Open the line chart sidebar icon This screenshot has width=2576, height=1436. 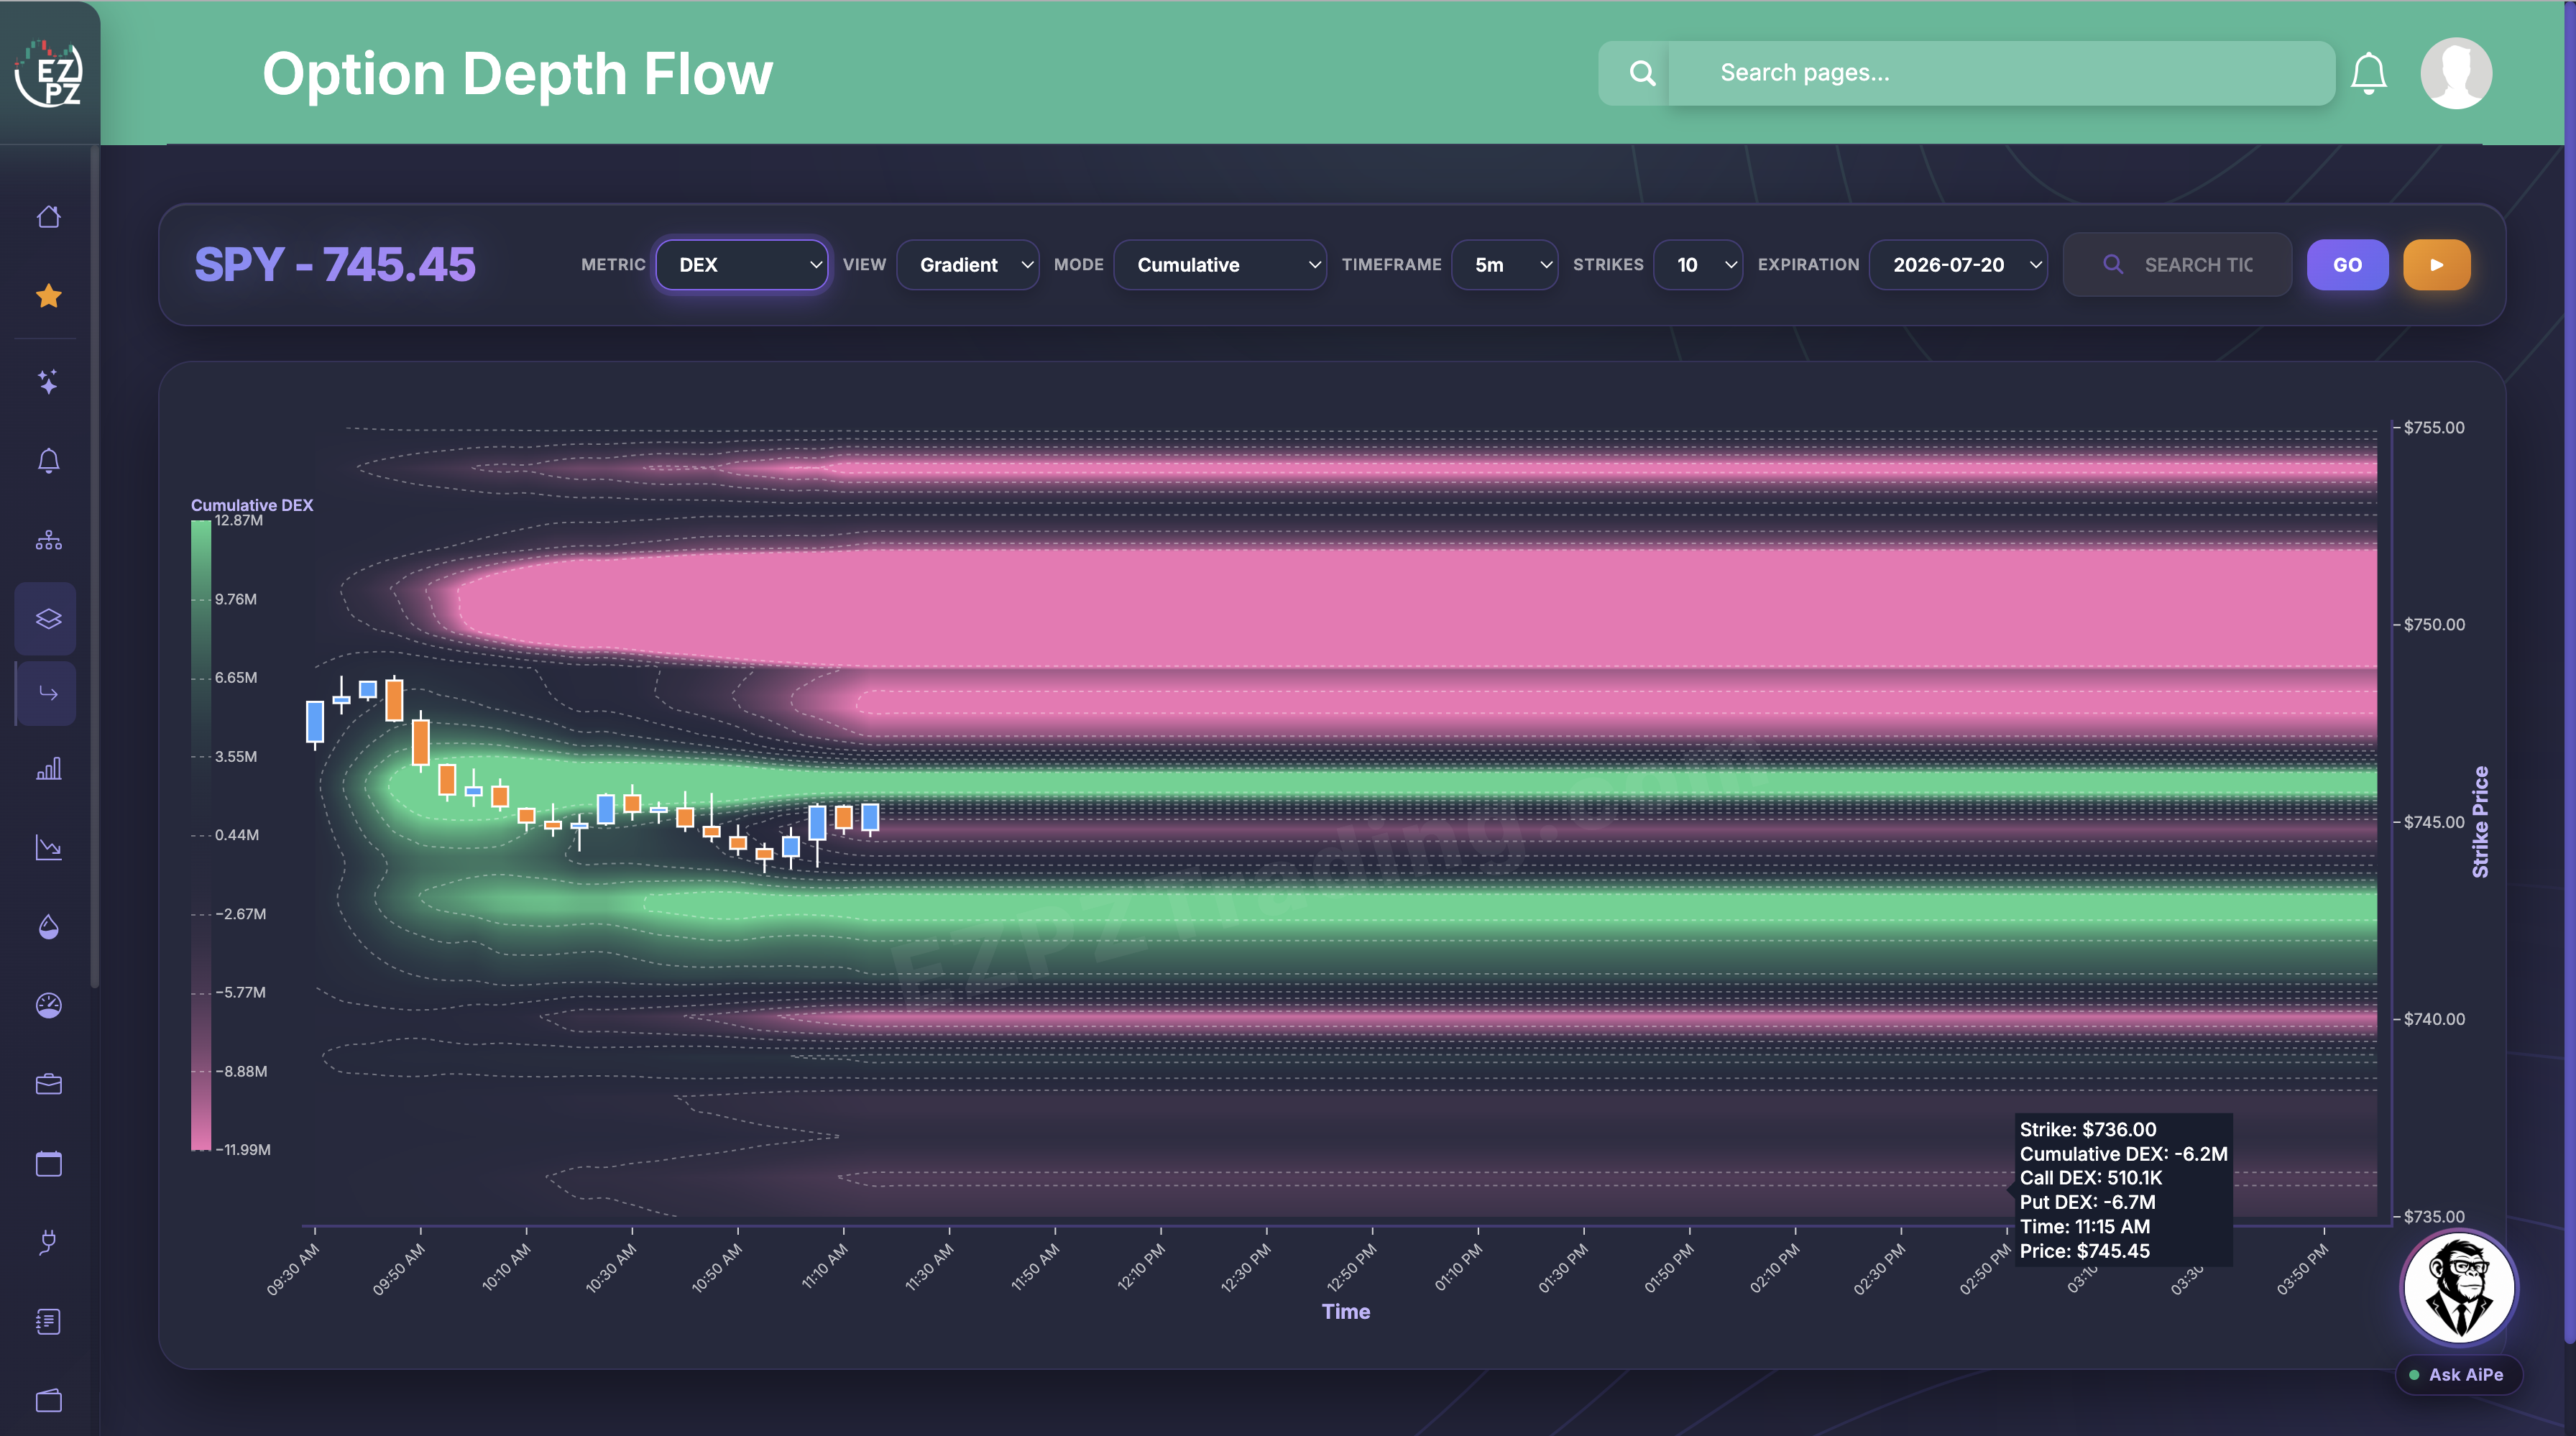(48, 848)
